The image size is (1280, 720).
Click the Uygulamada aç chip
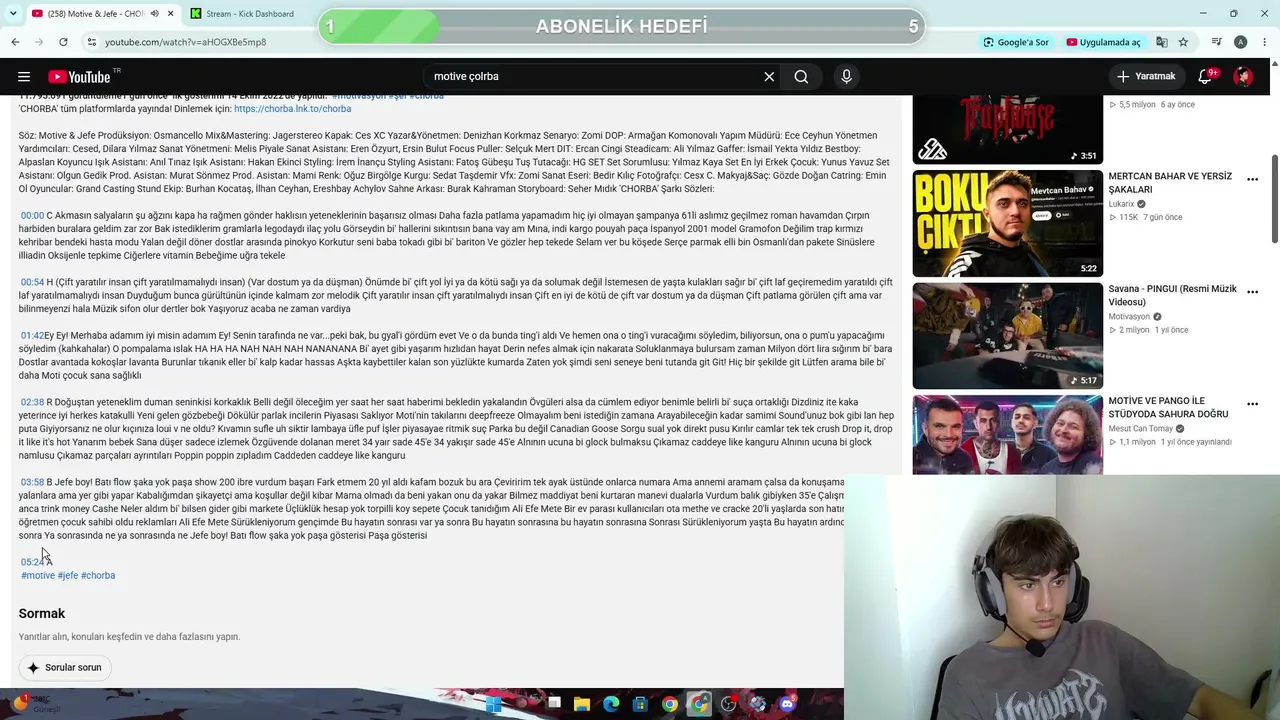[x=1103, y=42]
